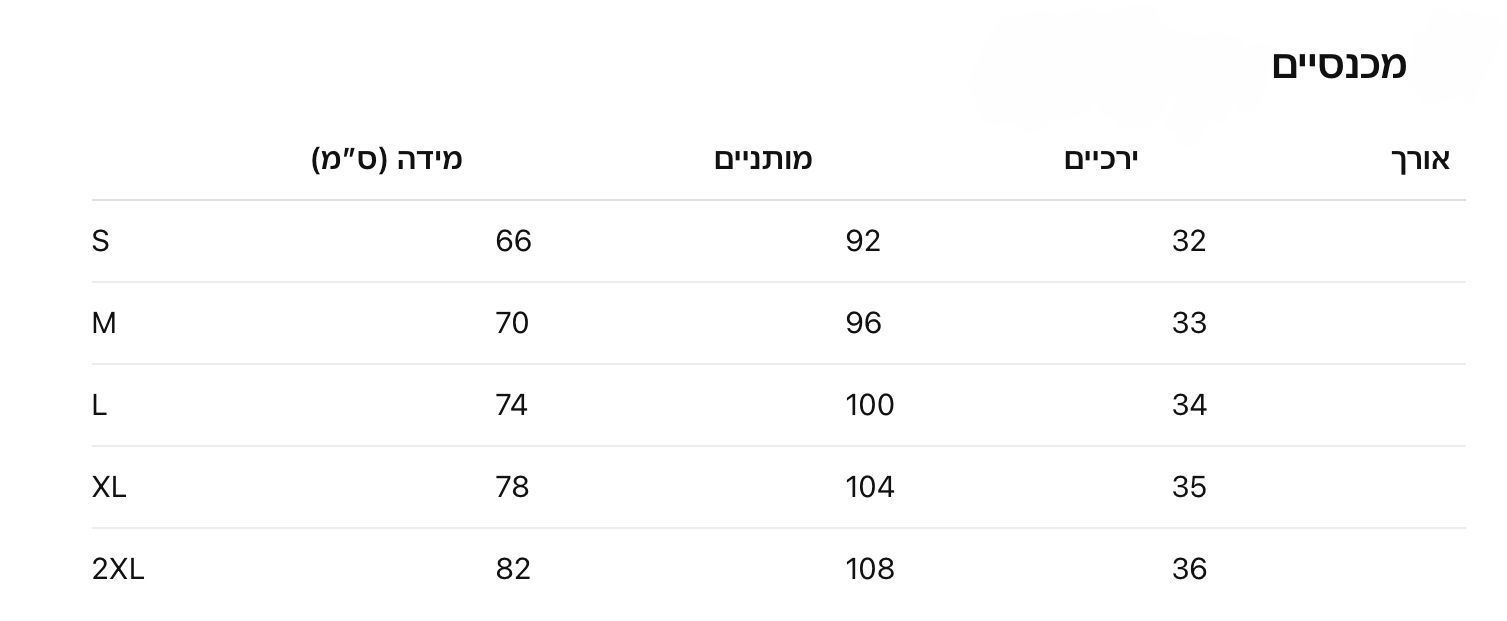Click the מכנסיים table title
Viewport: 1507px width, 621px height.
tap(1338, 65)
